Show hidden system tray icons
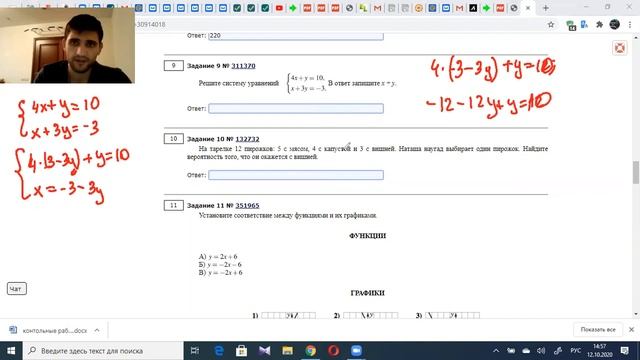 click(496, 351)
